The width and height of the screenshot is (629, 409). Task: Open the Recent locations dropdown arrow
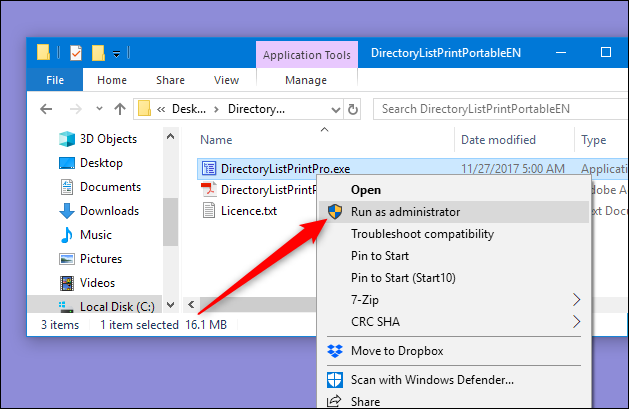tap(99, 108)
